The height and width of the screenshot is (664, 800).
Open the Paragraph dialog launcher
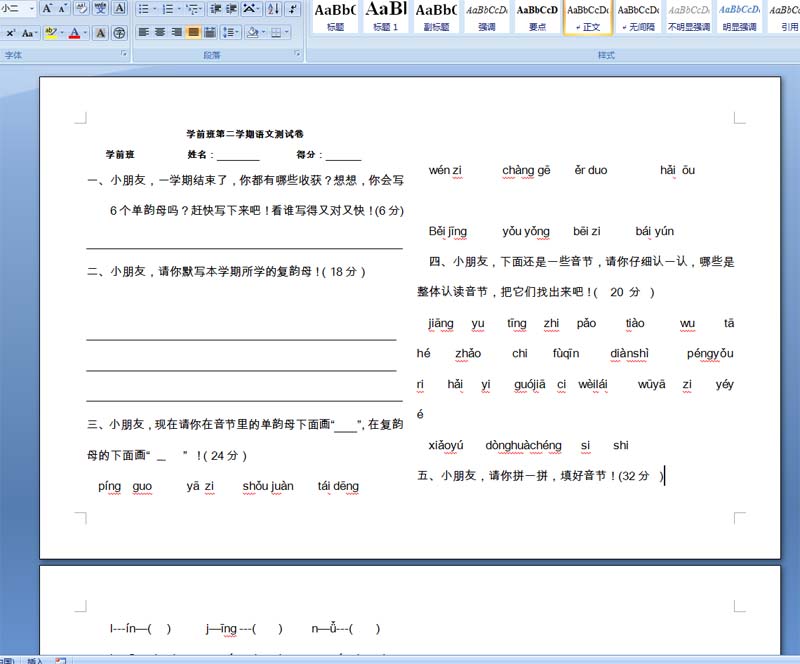click(x=297, y=53)
